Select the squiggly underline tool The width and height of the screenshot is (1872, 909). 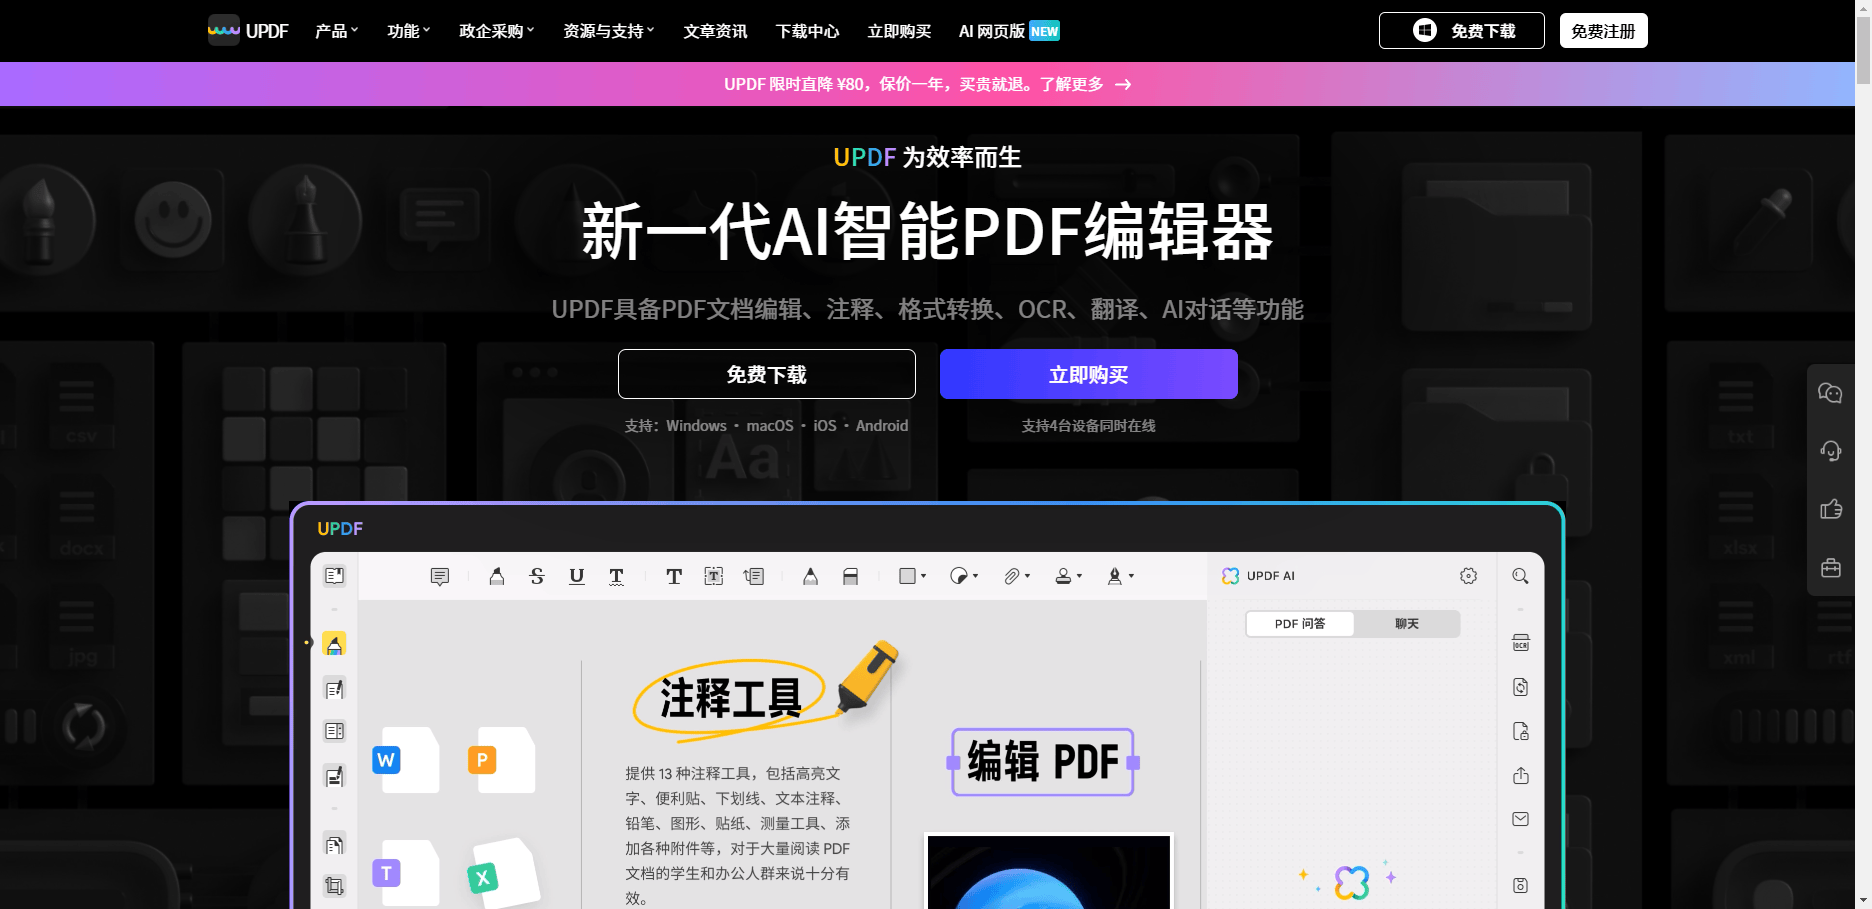(x=617, y=576)
